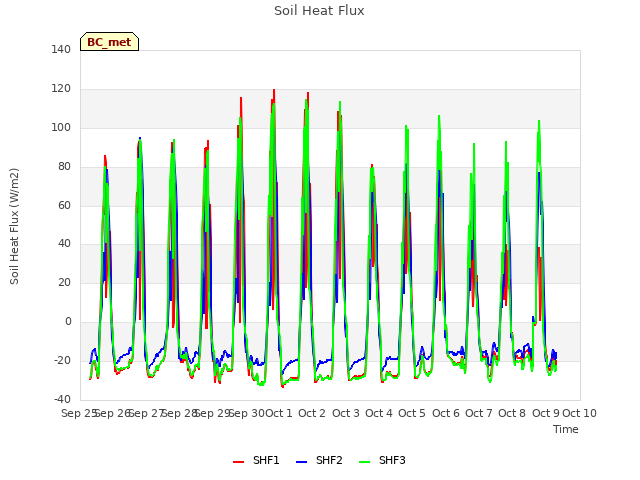The height and width of the screenshot is (480, 640).
Task: Click the blue SHF2 legend swatch
Action: click(x=301, y=462)
